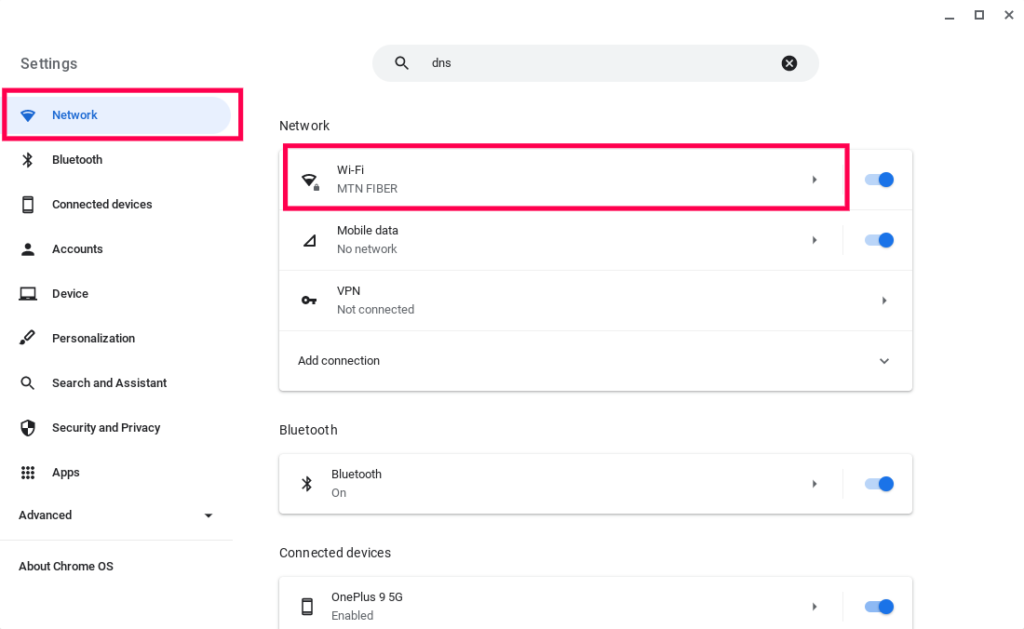Expand the Add connection chevron

884,361
